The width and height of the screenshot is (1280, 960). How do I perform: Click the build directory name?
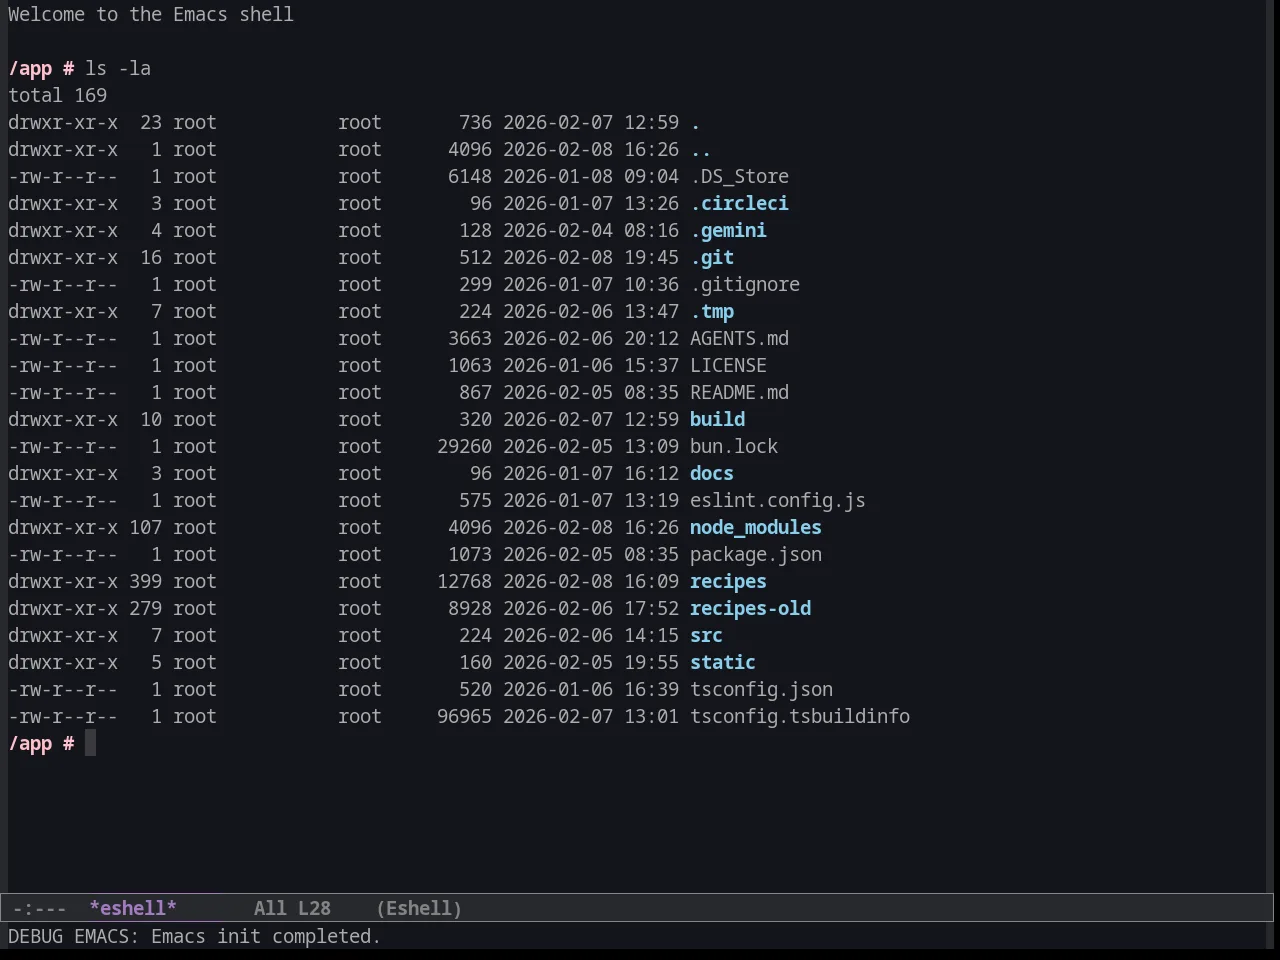[717, 419]
